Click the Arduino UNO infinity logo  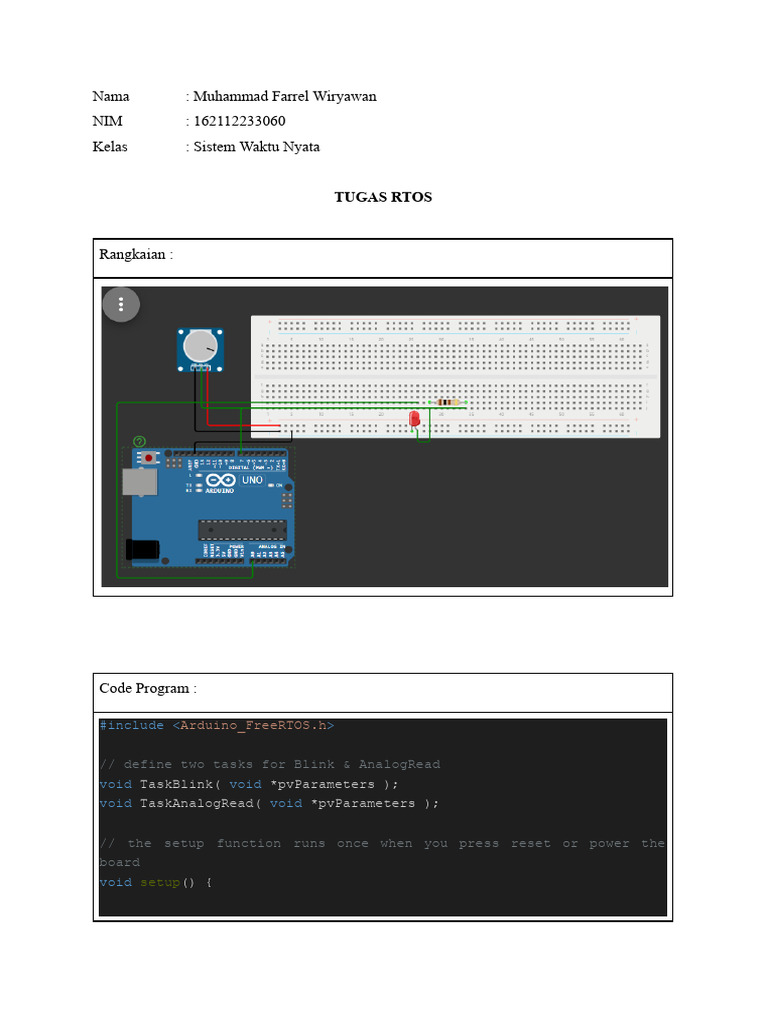pos(221,481)
